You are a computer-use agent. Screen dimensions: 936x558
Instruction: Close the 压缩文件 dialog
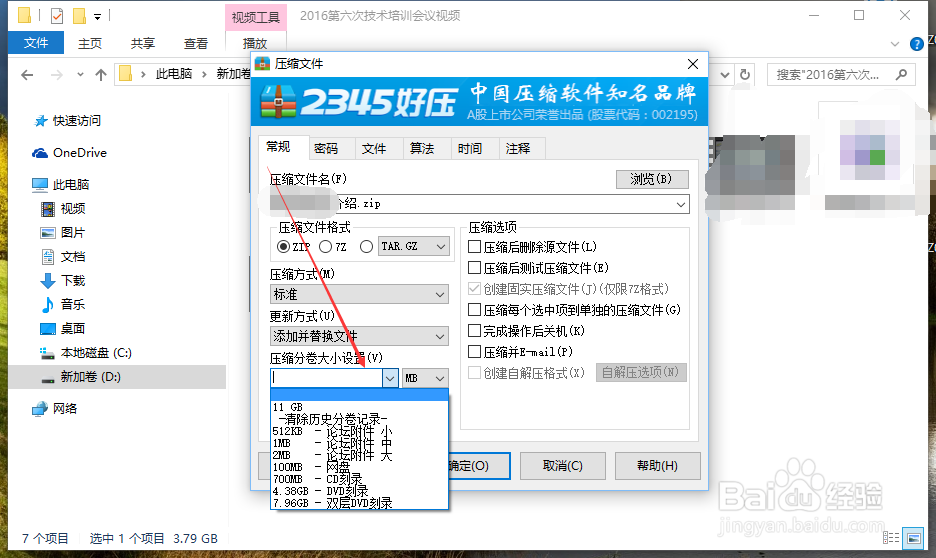[693, 64]
